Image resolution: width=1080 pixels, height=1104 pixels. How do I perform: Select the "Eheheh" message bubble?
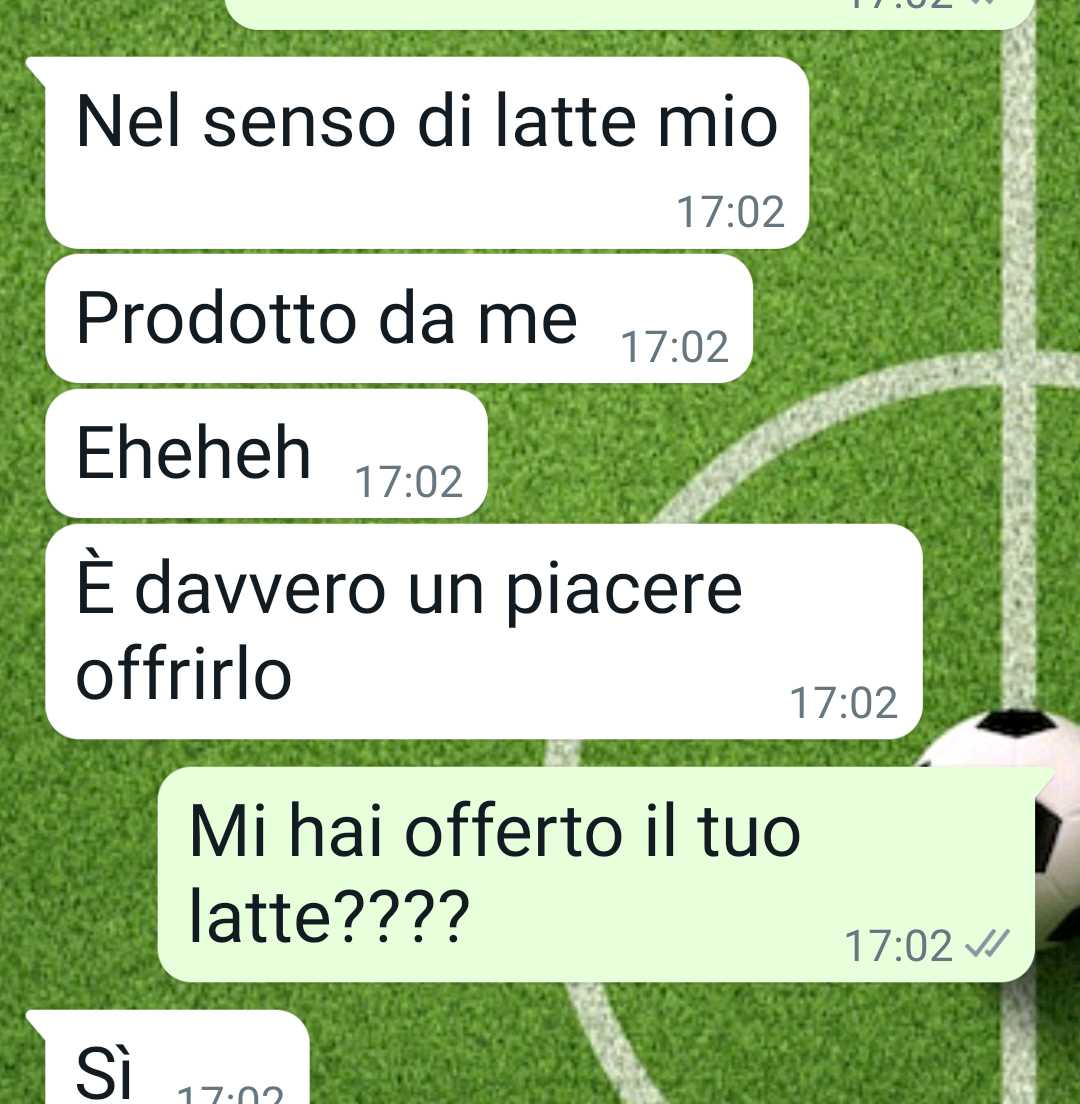pos(266,453)
